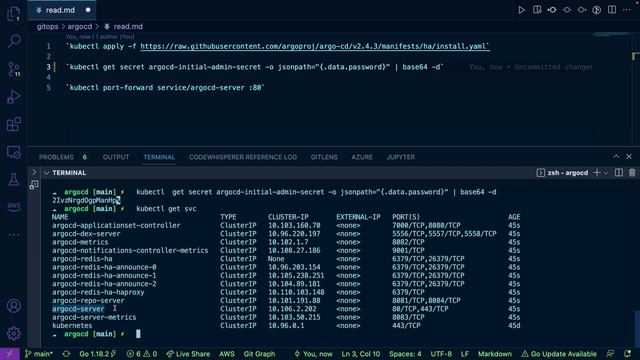Switch to the GITLENS tab
Screen dimensions: 640x360
point(324,157)
